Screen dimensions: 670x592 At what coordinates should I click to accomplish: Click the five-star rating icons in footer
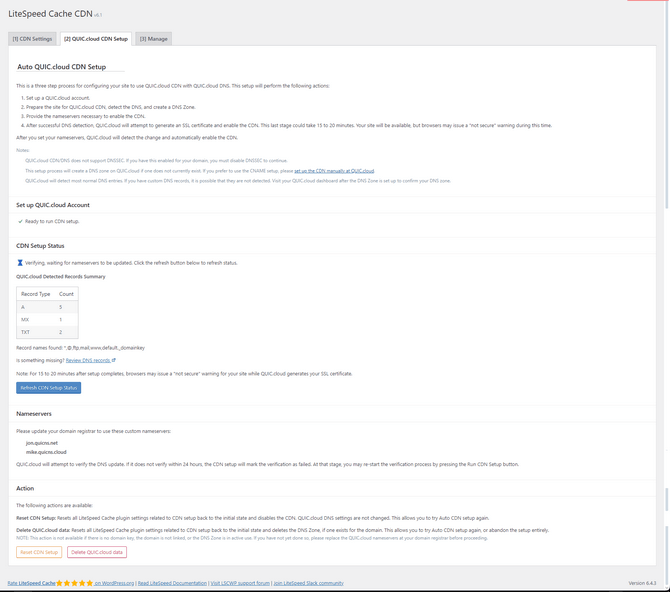pos(75,583)
